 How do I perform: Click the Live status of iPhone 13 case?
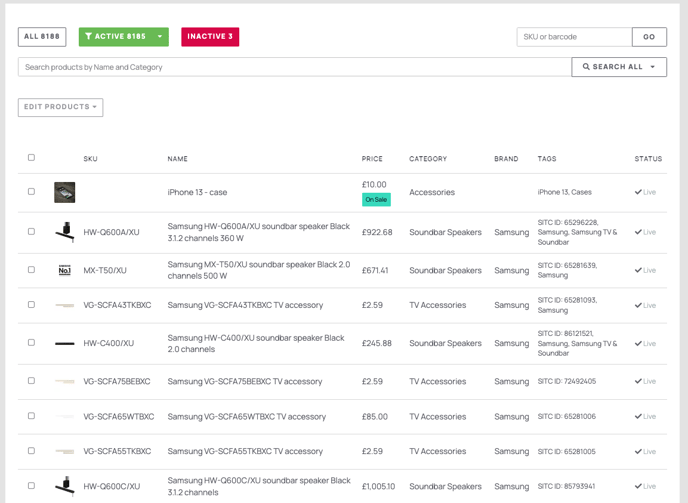tap(645, 192)
